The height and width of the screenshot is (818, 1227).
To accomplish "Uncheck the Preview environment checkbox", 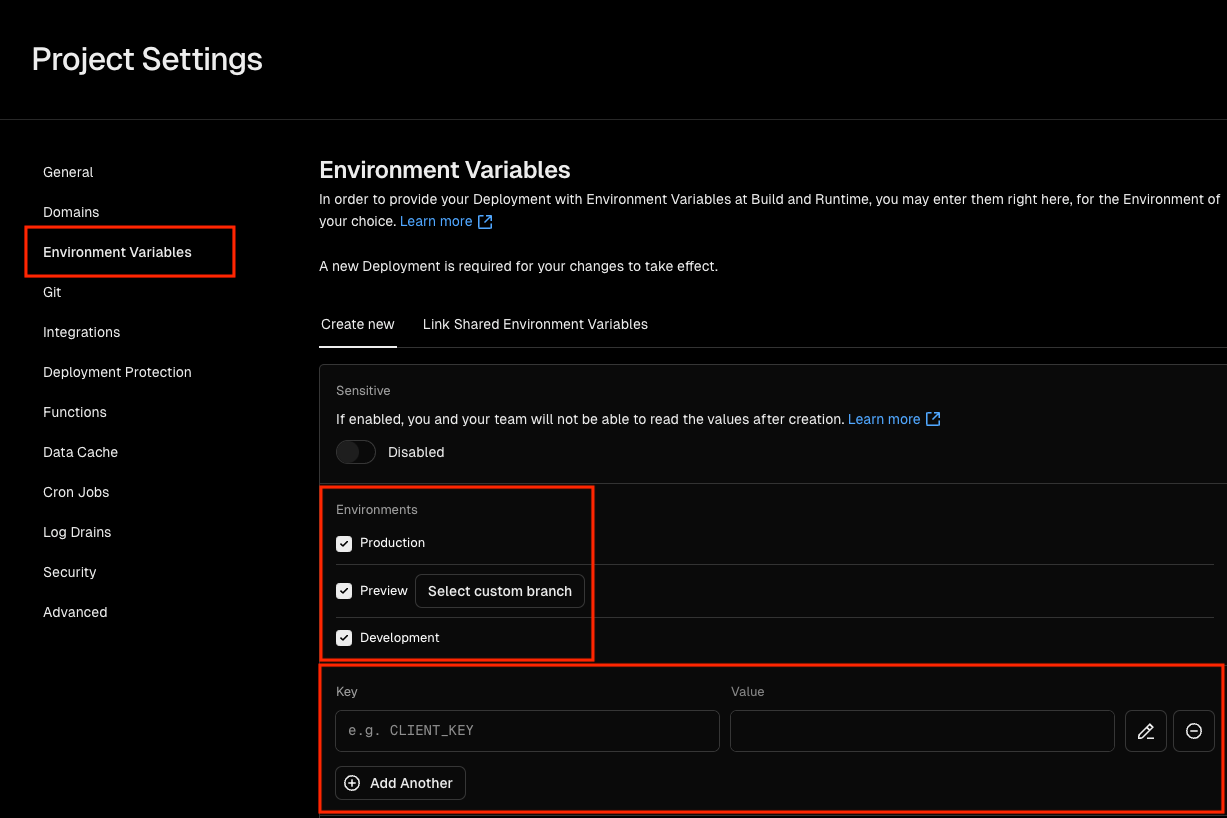I will click(x=344, y=591).
